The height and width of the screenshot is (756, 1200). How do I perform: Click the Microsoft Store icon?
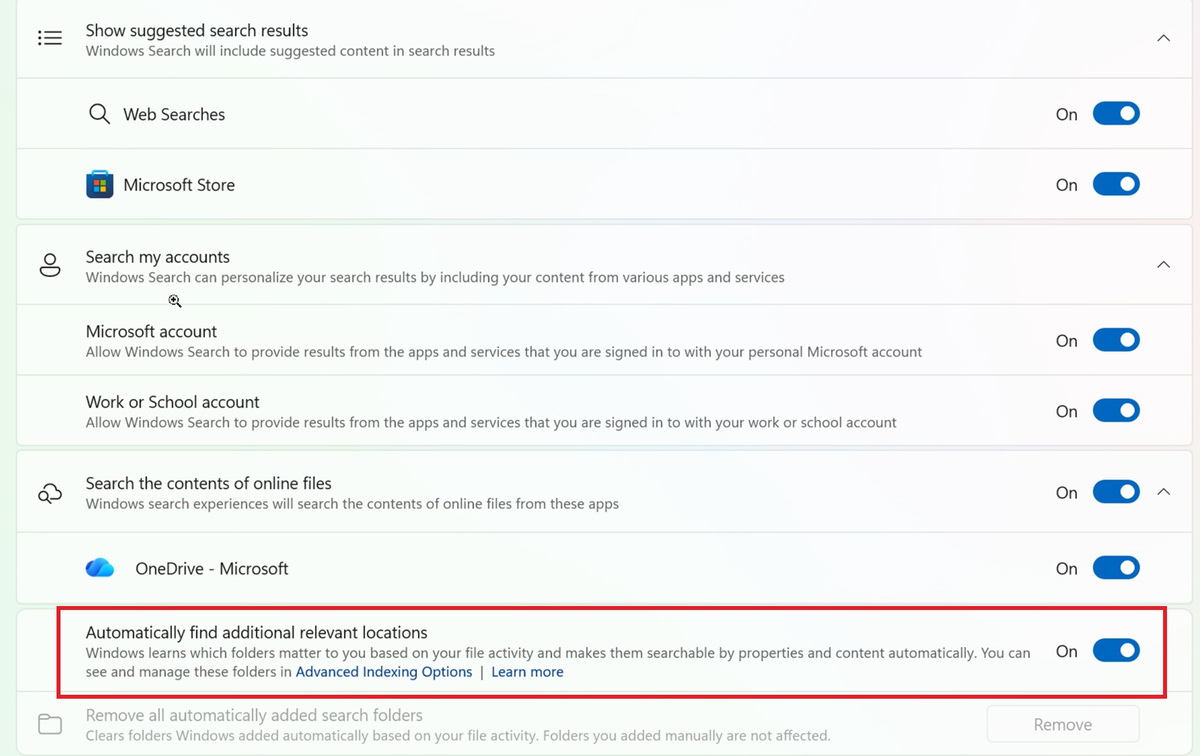point(99,185)
